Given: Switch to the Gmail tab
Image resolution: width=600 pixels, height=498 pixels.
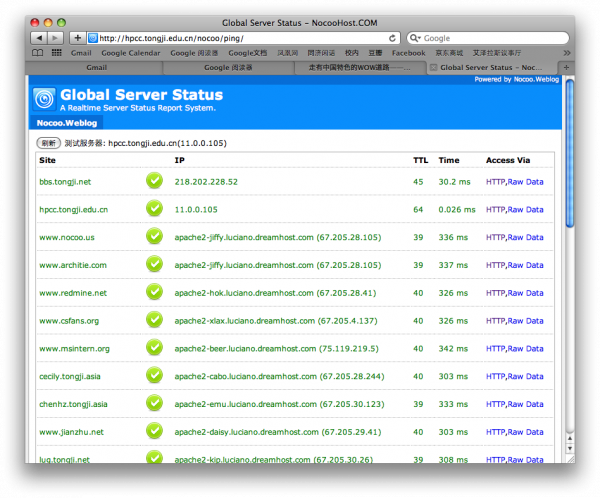Looking at the screenshot, I should coord(96,68).
